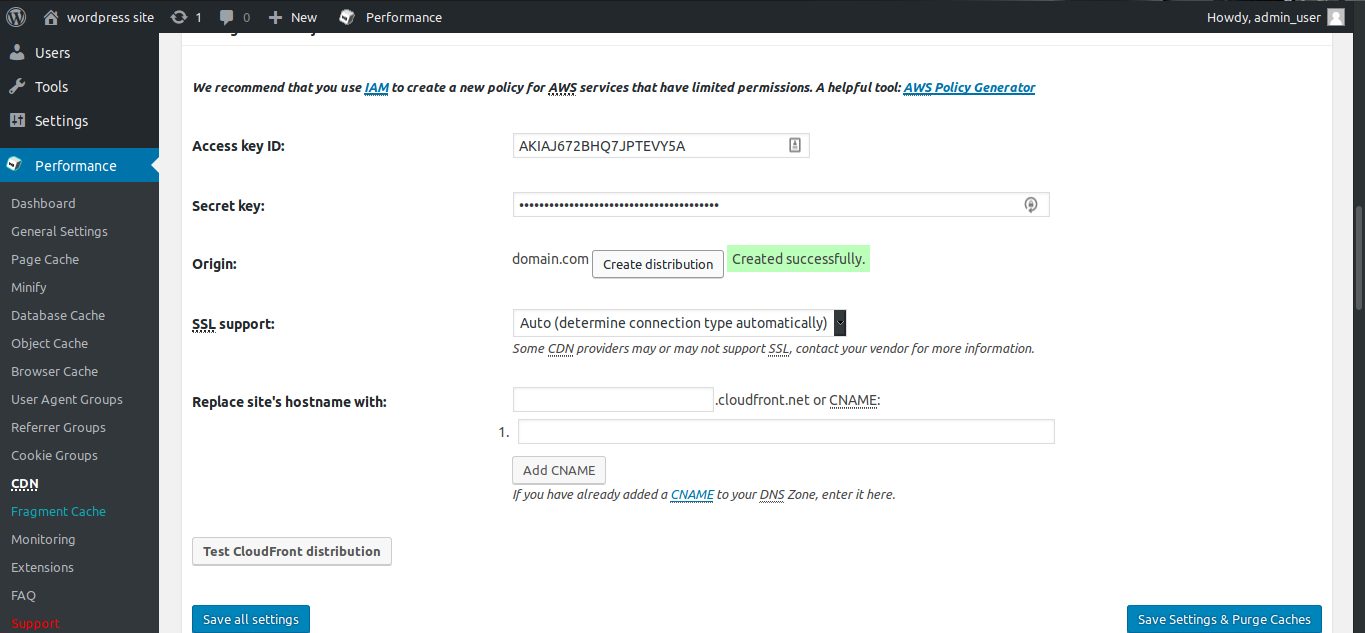Open the New content menu
Viewport: 1365px width, 633px height.
293,17
